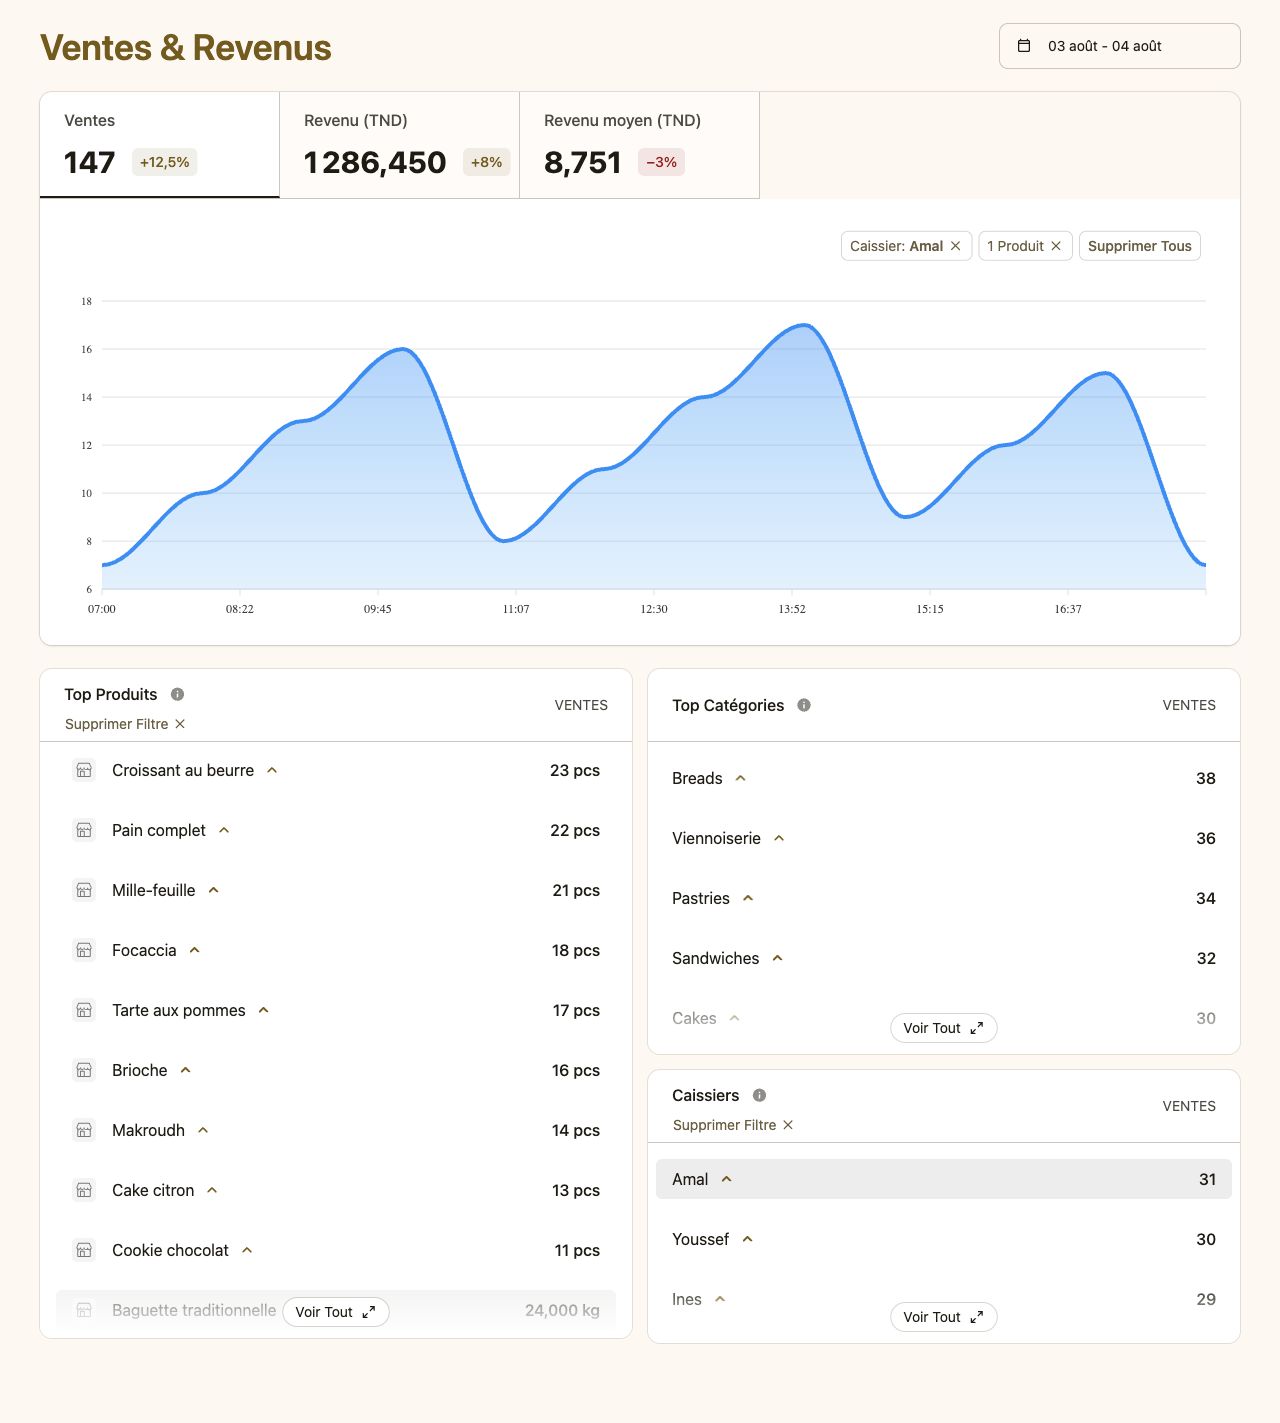Click the product icon beside Cake citron
Screen dimensions: 1280x1423
[84, 1190]
